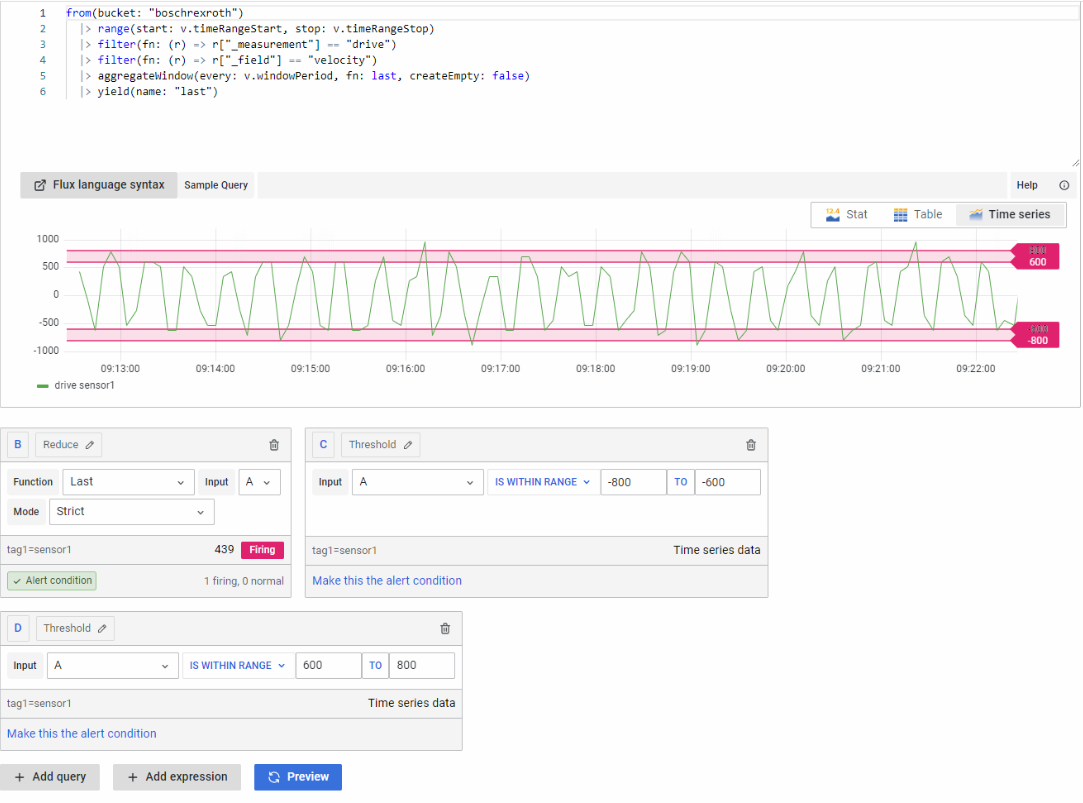Image resolution: width=1083 pixels, height=803 pixels.
Task: Remove expression D using trash icon
Action: pyautogui.click(x=445, y=629)
